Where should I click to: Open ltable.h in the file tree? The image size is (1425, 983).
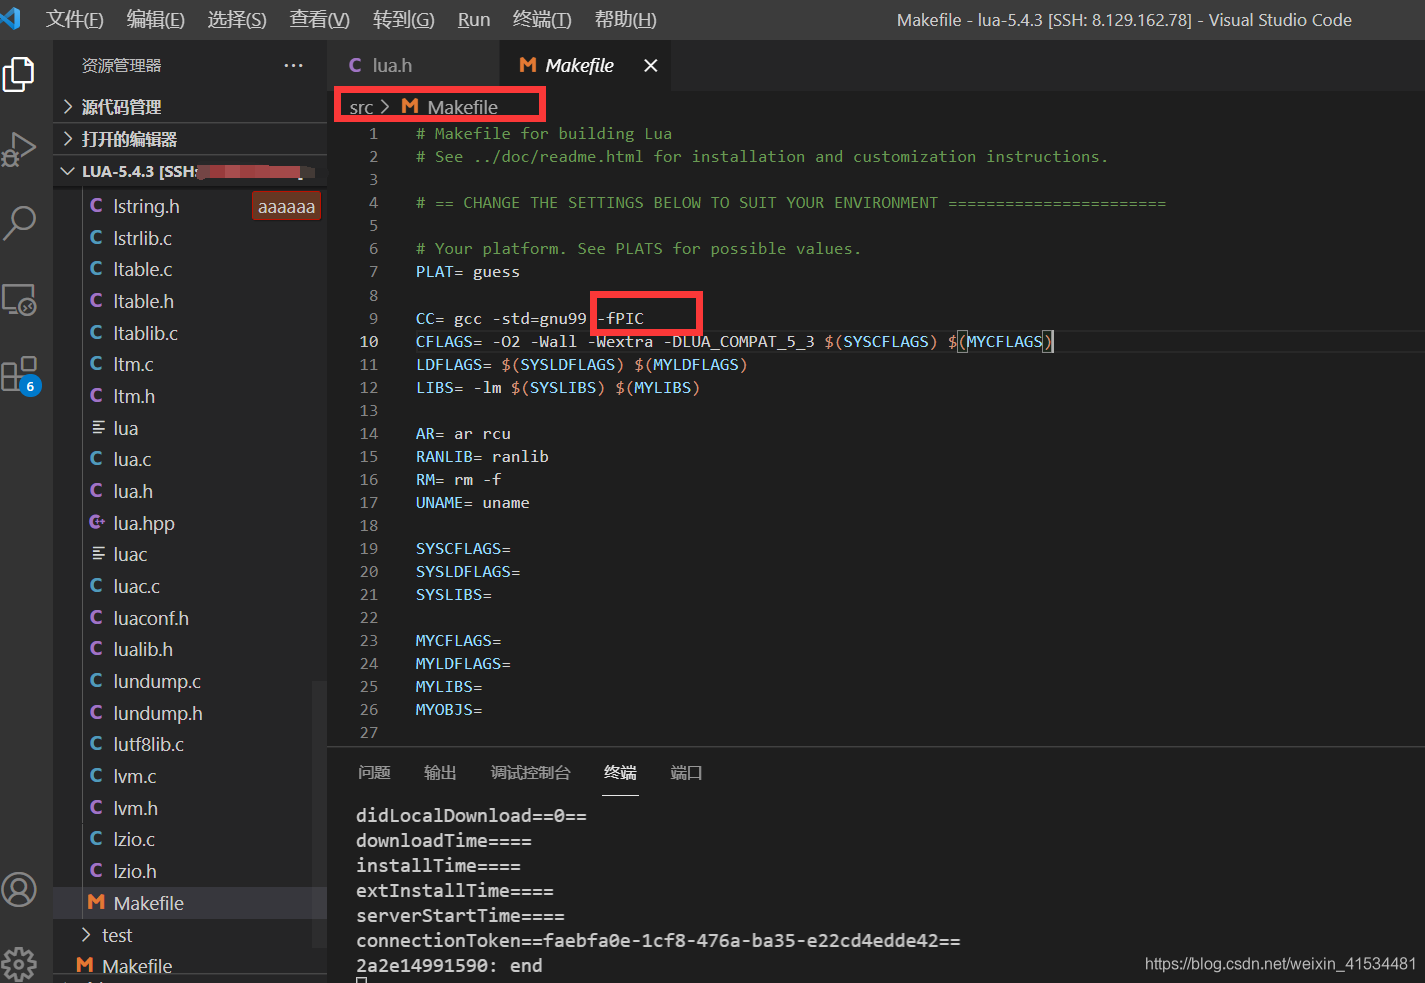click(143, 301)
